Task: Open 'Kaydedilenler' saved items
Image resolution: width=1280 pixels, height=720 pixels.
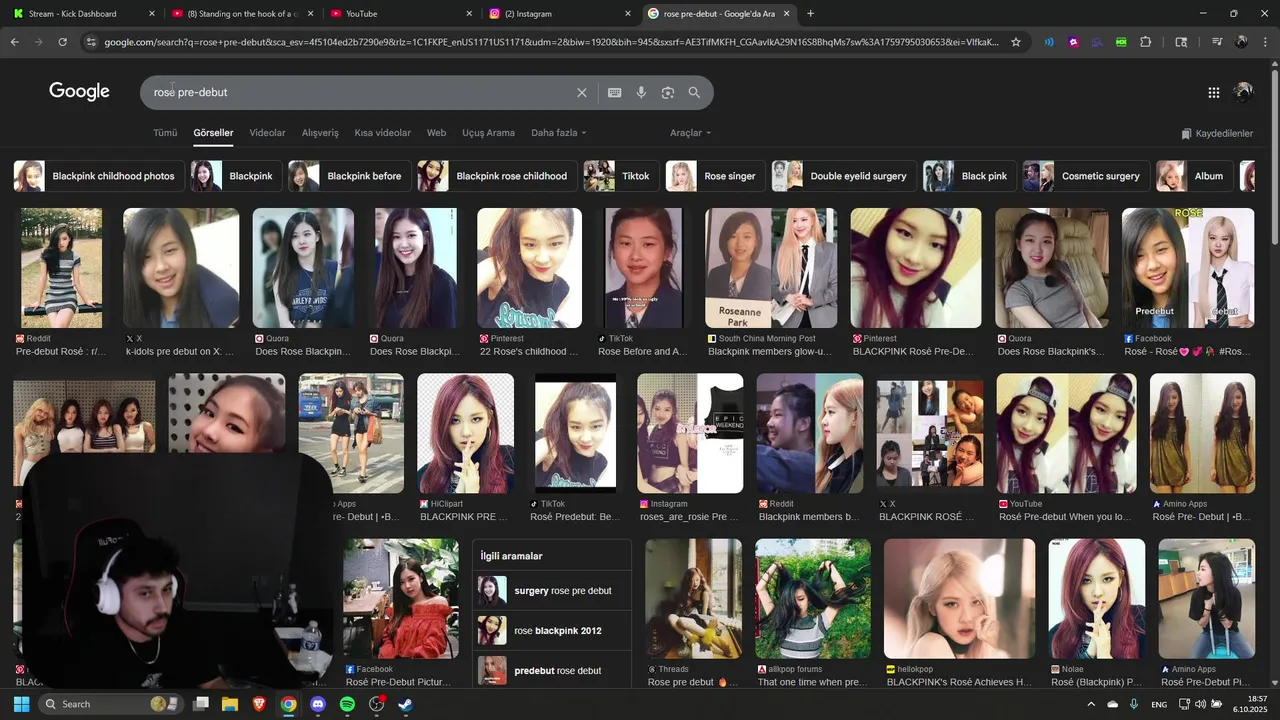Action: (1217, 133)
